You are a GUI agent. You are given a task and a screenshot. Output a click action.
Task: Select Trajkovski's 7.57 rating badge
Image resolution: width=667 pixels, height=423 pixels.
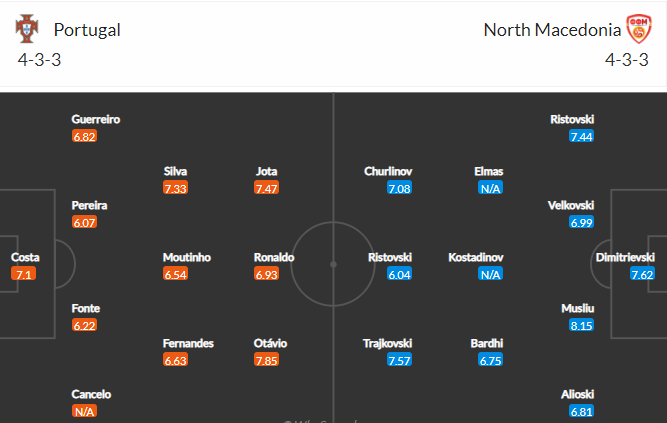[399, 360]
